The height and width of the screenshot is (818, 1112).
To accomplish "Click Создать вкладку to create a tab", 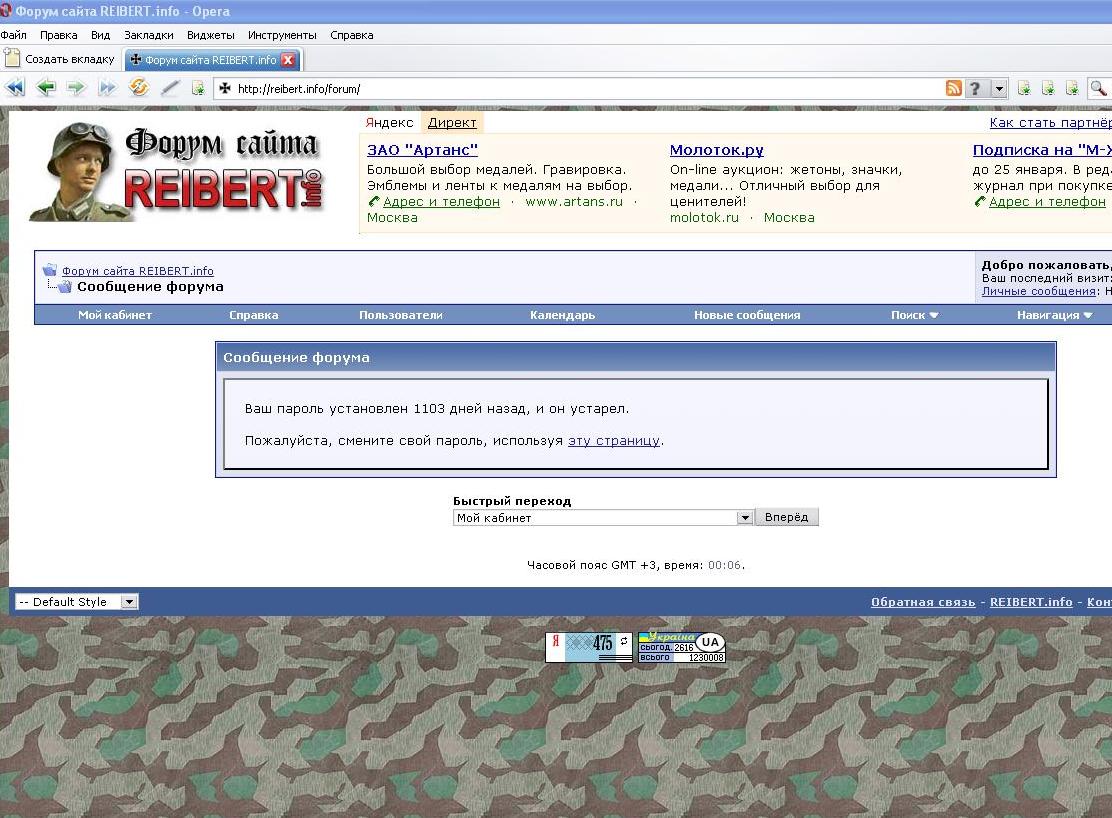I will (x=60, y=59).
